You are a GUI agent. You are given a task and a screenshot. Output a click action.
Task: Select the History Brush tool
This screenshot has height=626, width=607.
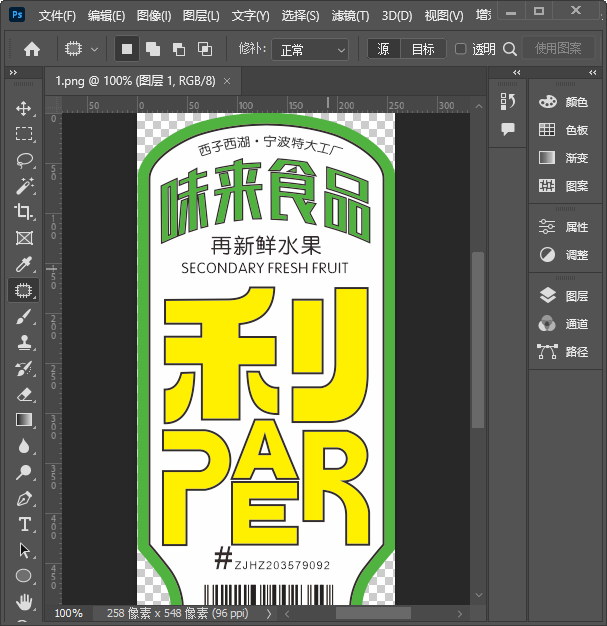pyautogui.click(x=24, y=369)
